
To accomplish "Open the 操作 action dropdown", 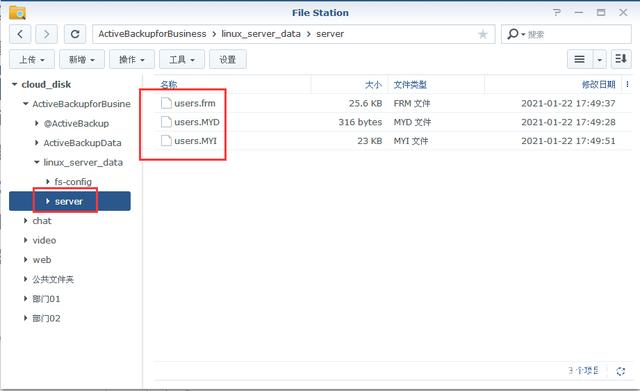I will [x=132, y=60].
